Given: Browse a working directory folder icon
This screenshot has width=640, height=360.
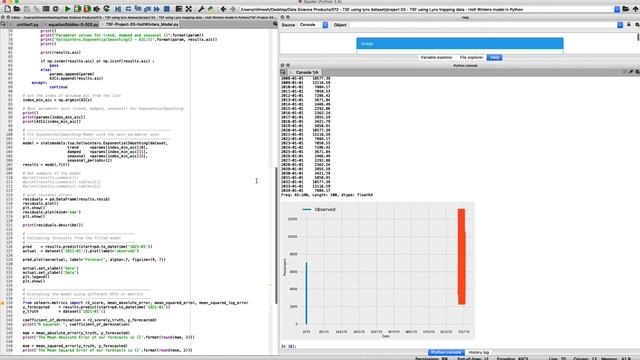Looking at the screenshot, I should (x=626, y=9).
